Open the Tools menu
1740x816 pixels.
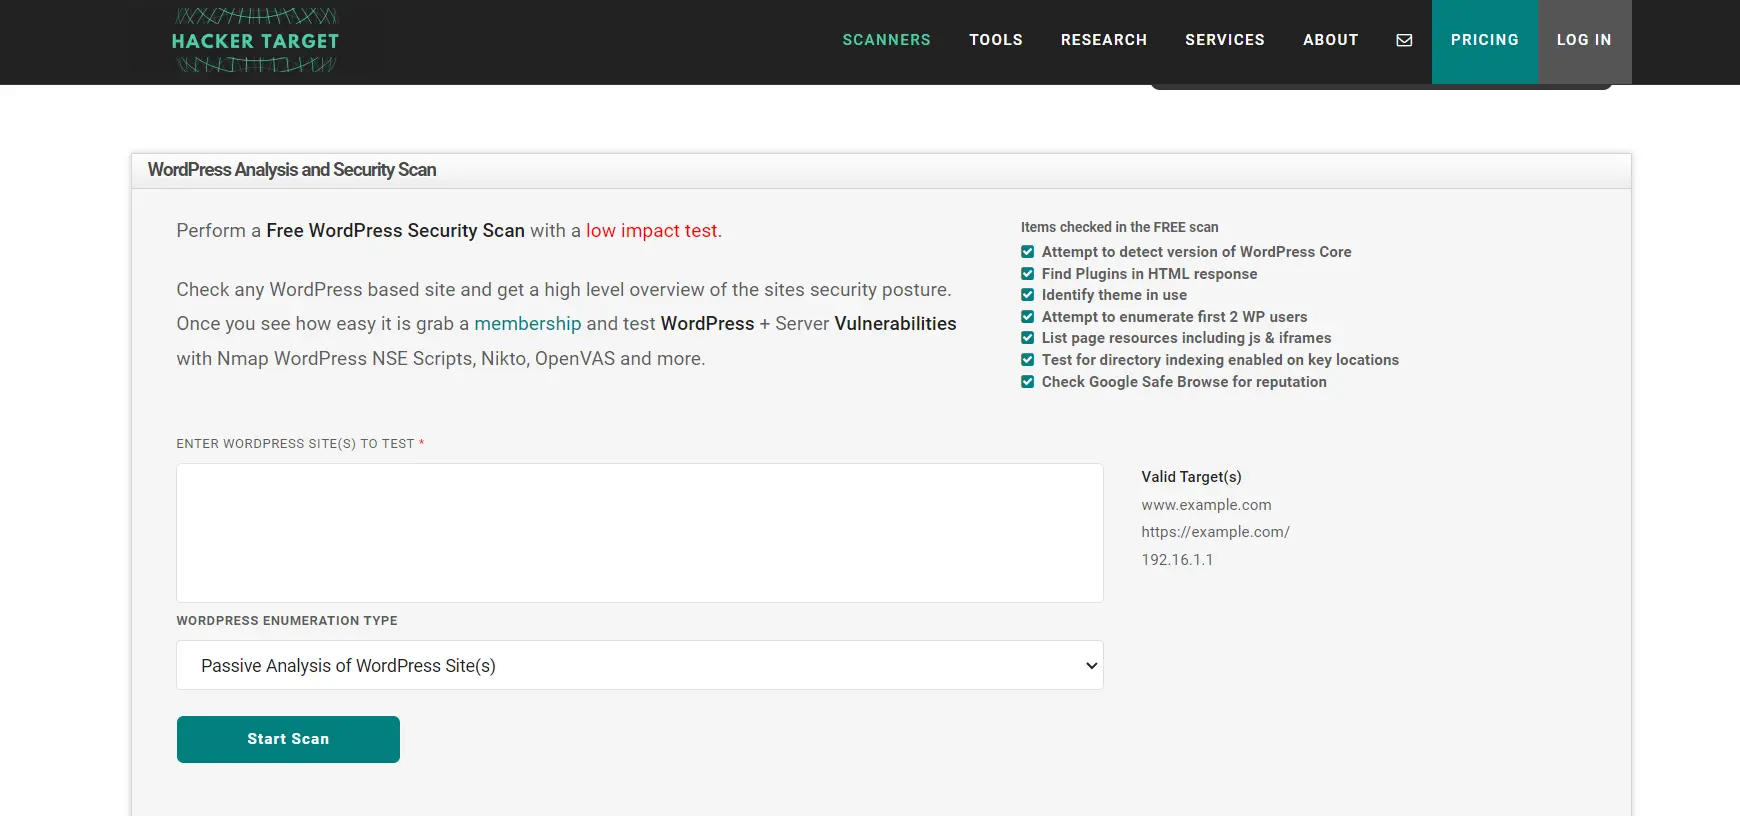click(x=996, y=40)
